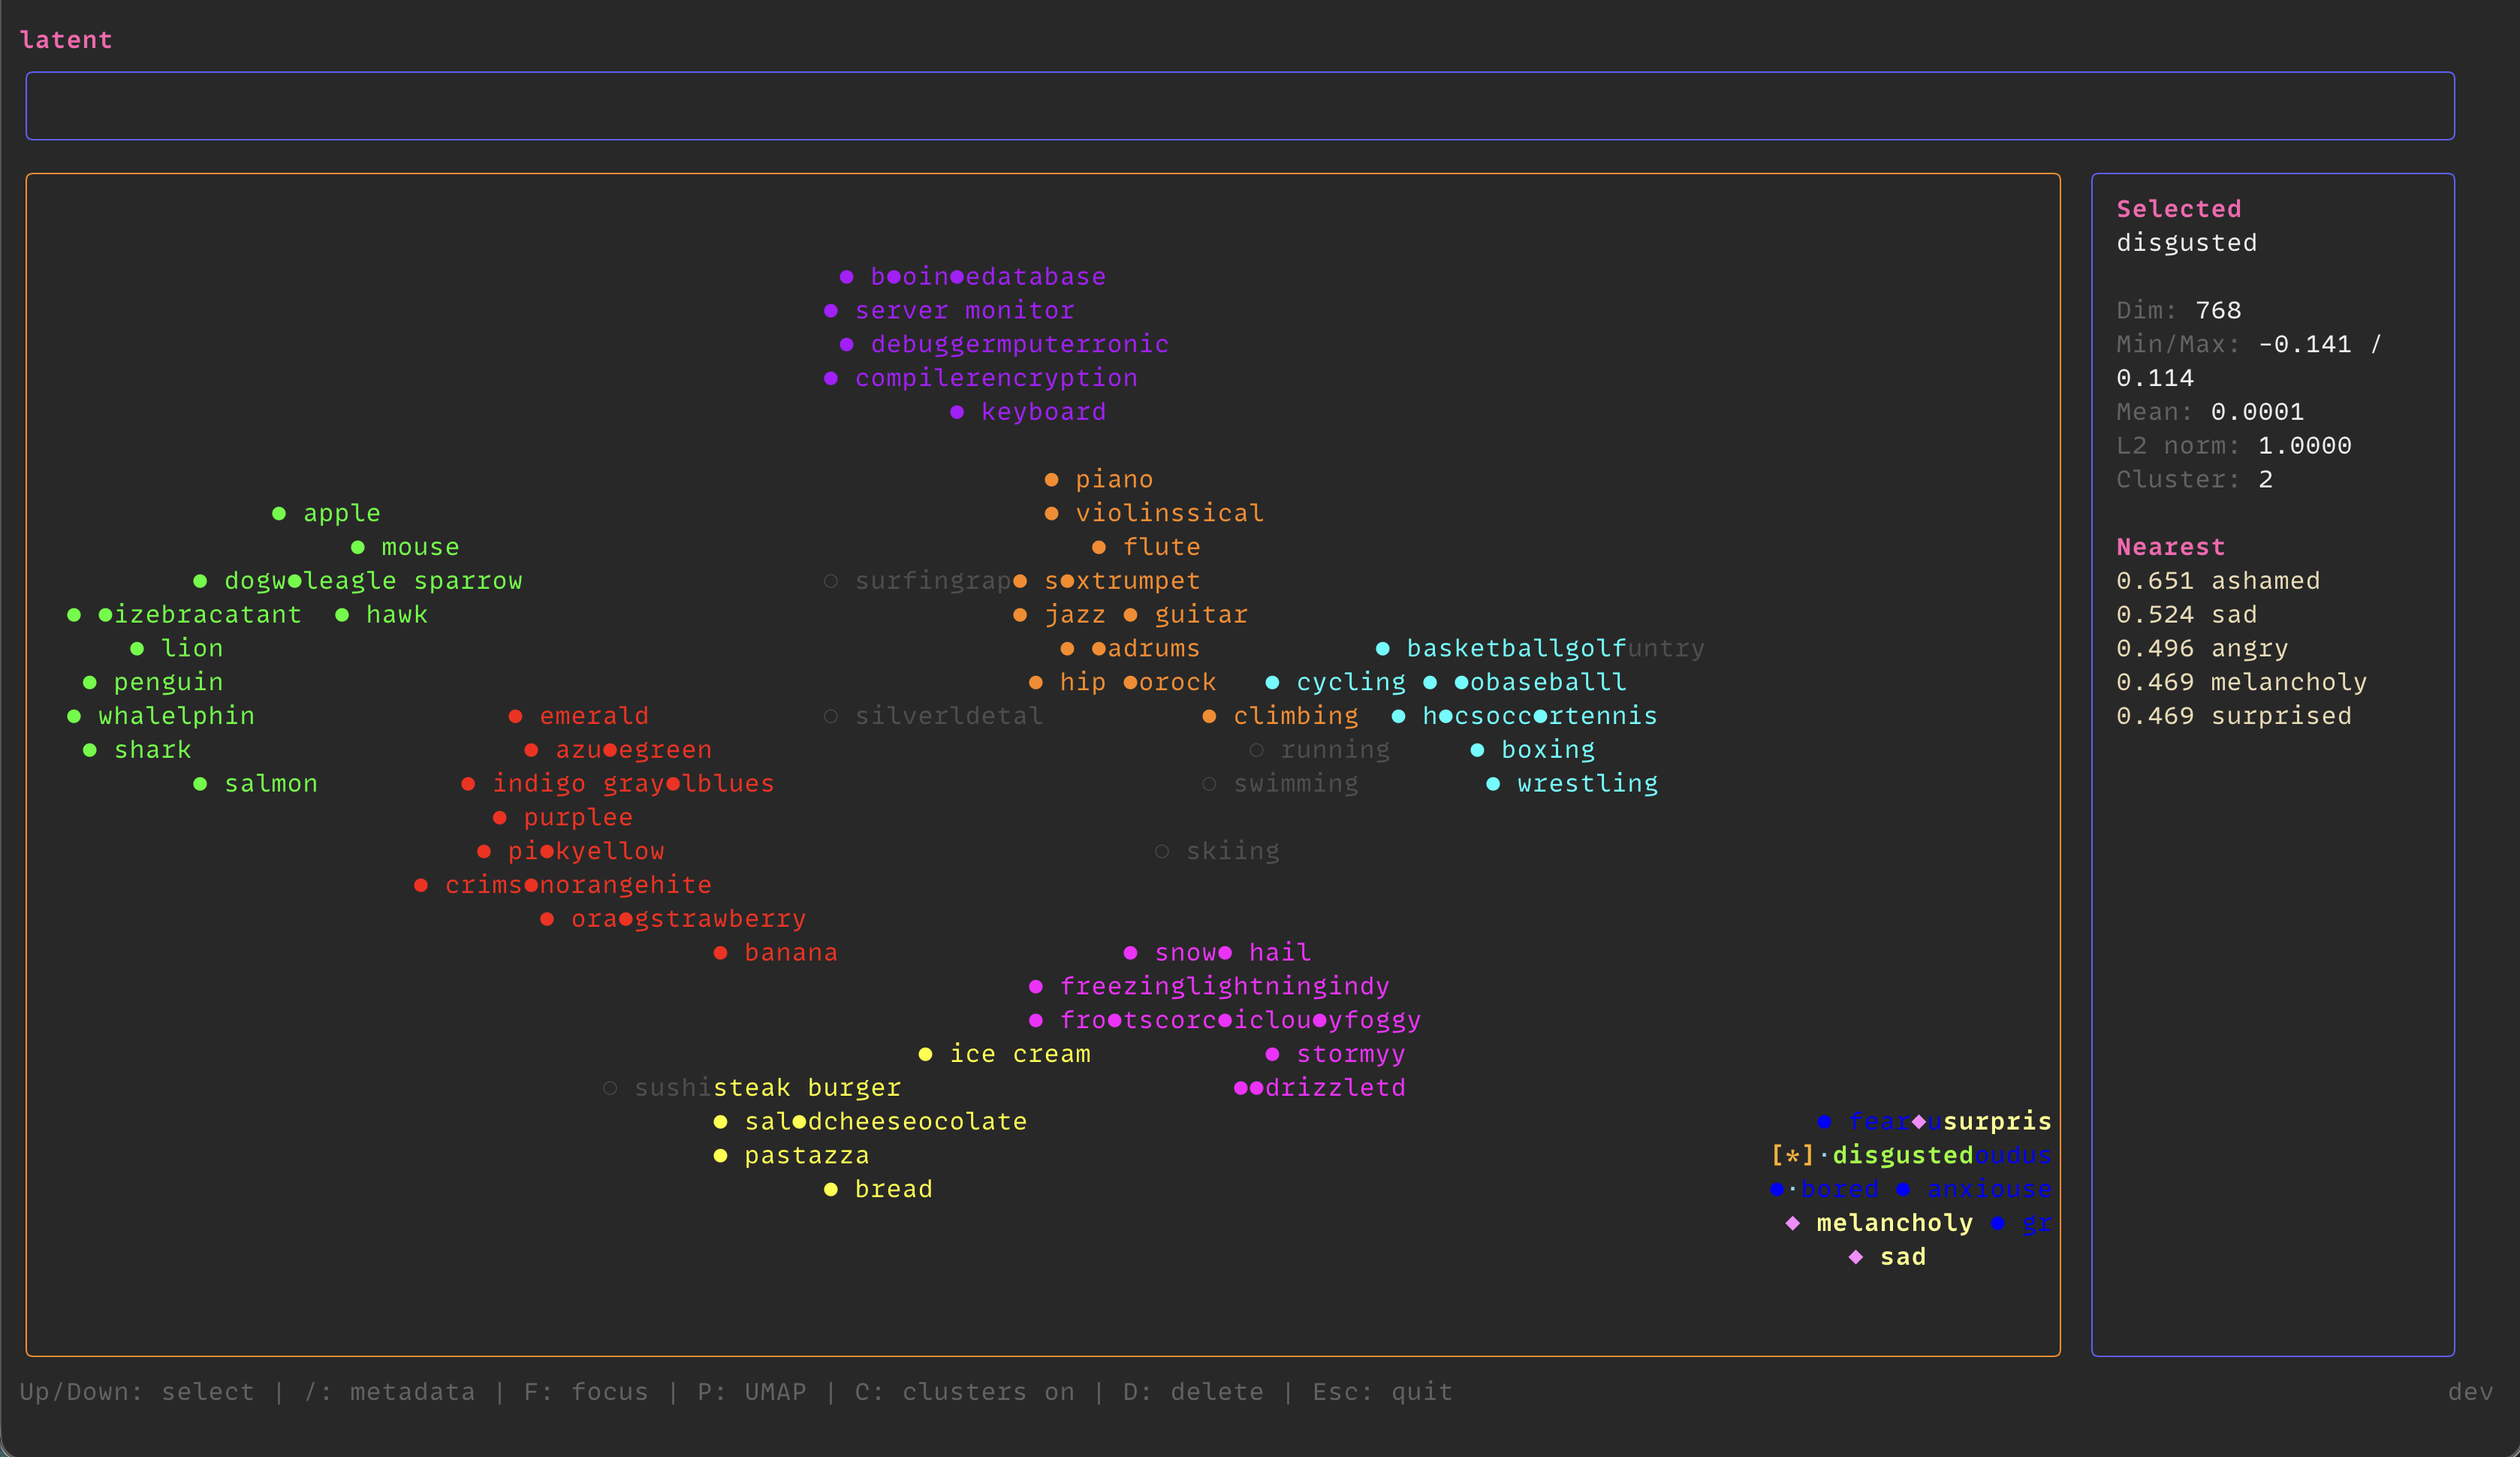Click the hollow circle beside skiing

(x=1161, y=852)
